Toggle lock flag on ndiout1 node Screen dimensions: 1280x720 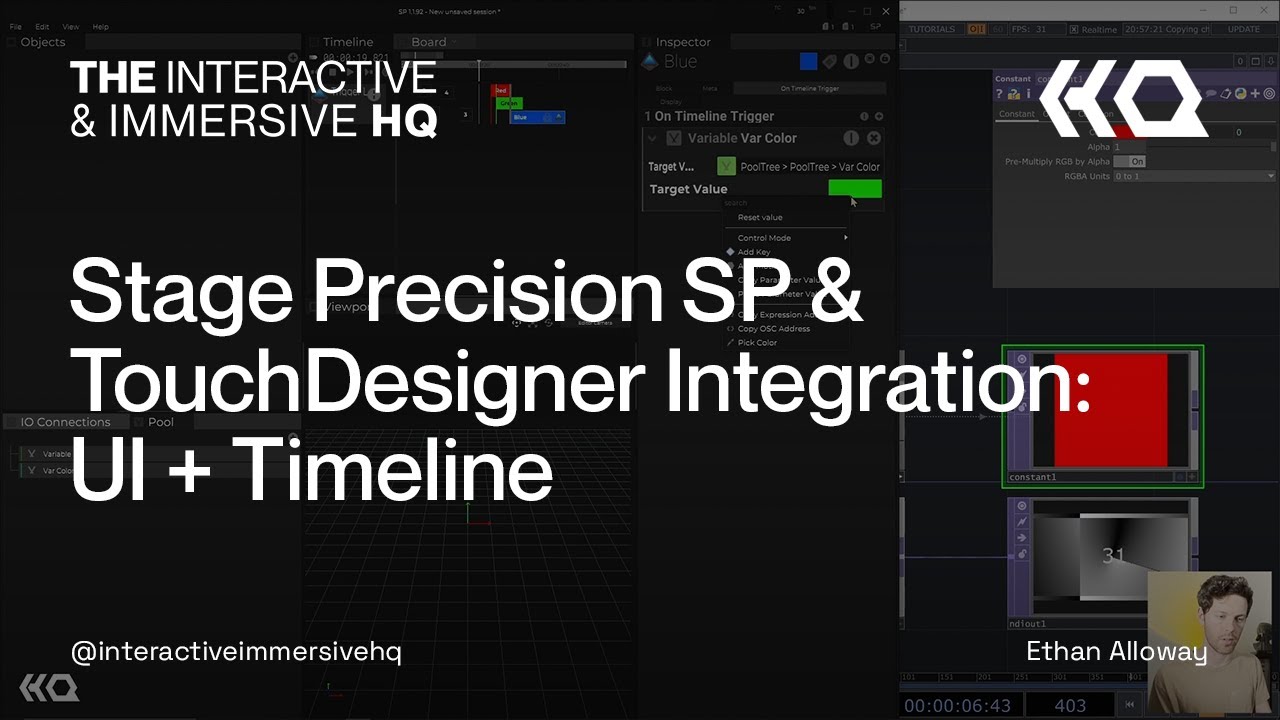click(x=1022, y=553)
